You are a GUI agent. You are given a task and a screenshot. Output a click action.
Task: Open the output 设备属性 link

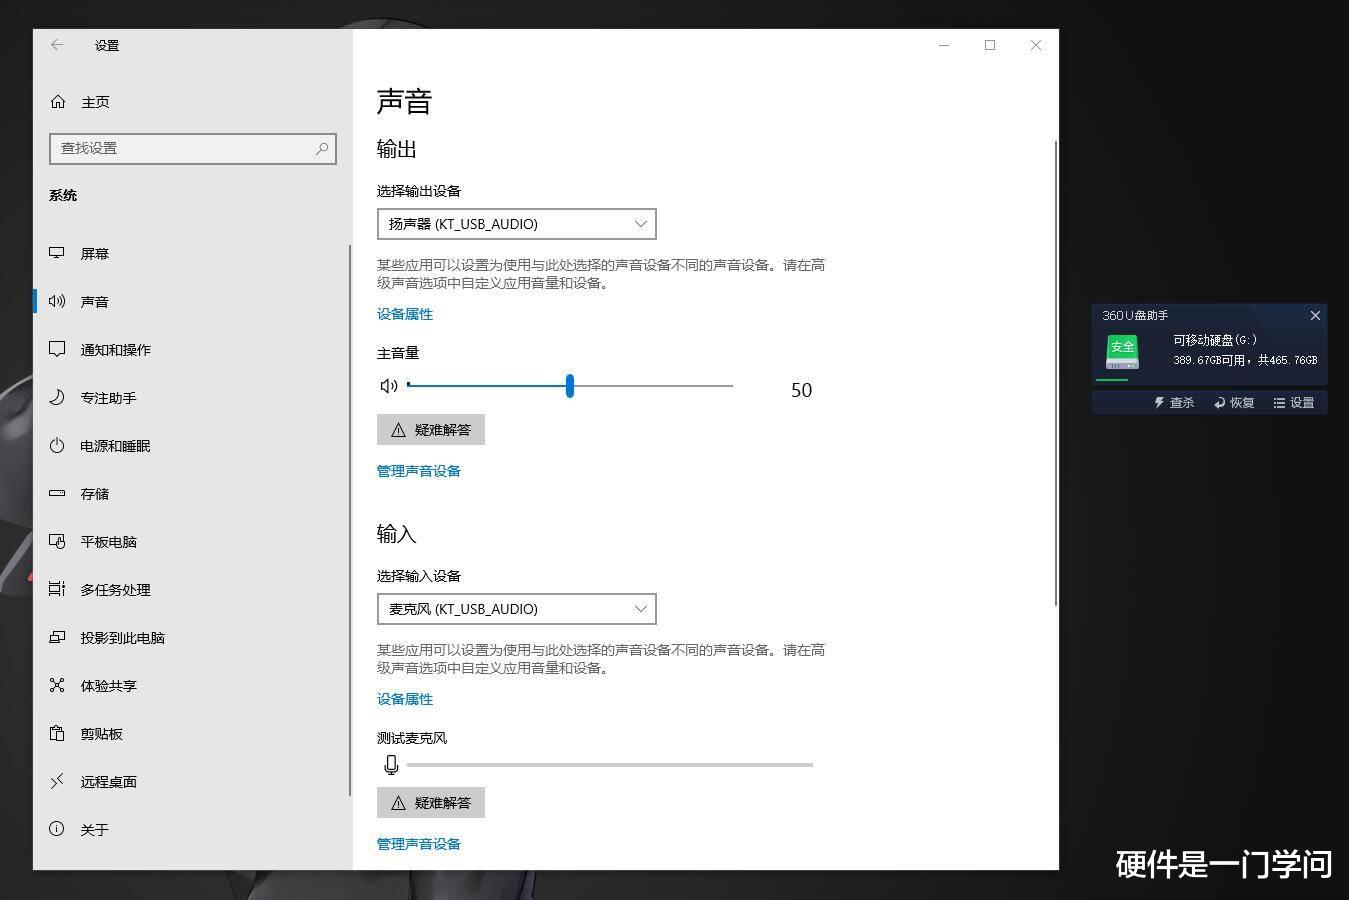[405, 314]
